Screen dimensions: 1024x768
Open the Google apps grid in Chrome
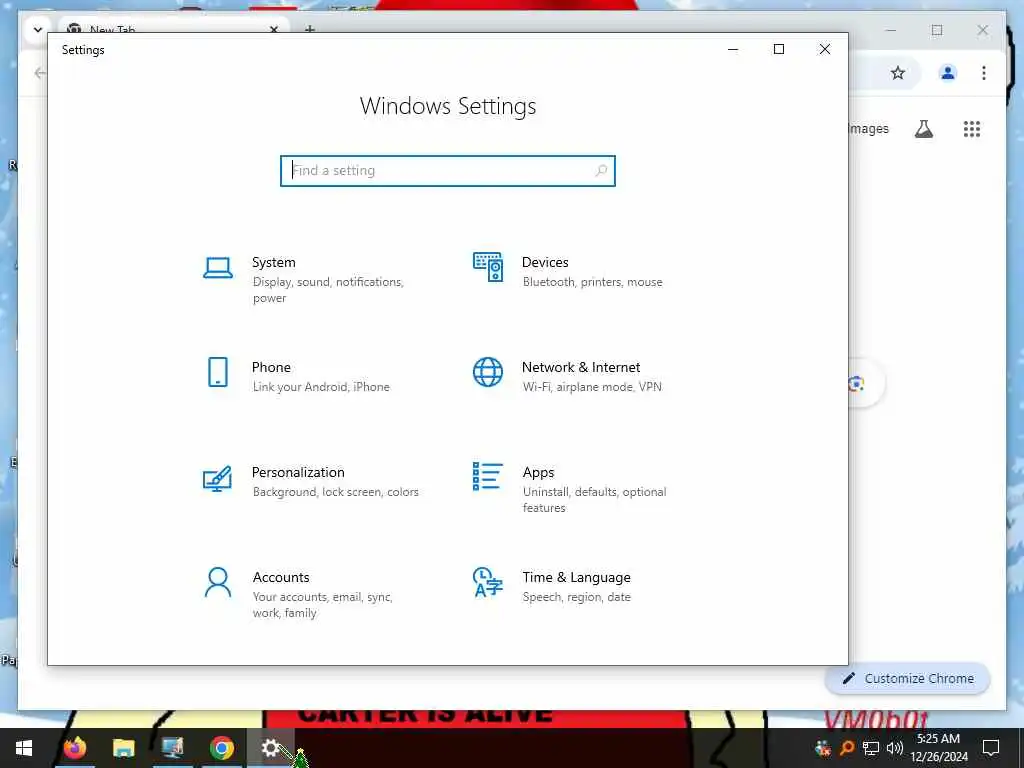(x=972, y=129)
